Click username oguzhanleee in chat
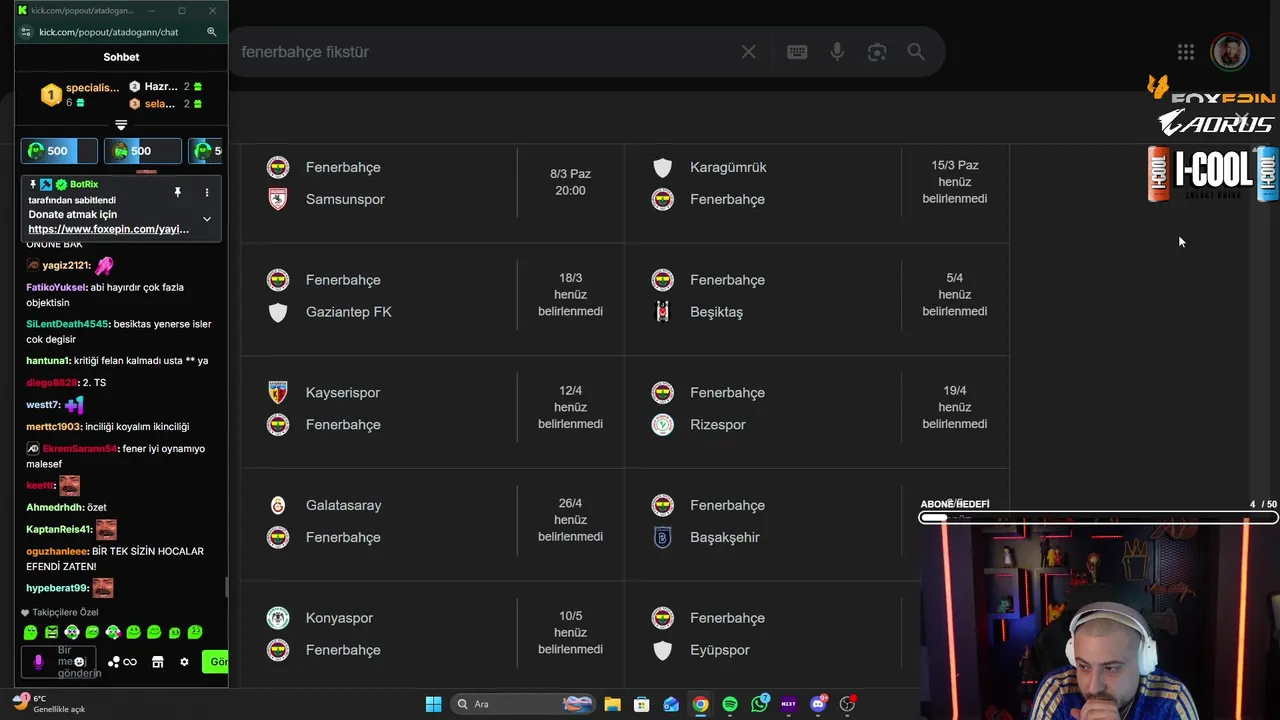1280x720 pixels. click(57, 551)
